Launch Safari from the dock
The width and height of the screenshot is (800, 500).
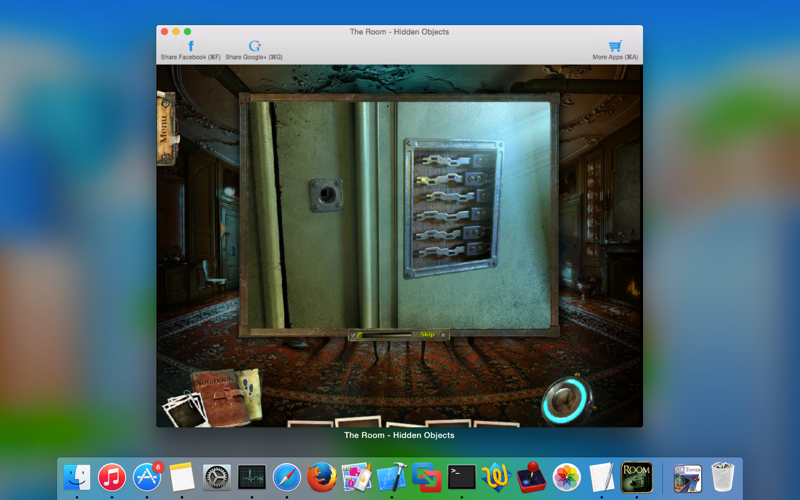point(287,478)
